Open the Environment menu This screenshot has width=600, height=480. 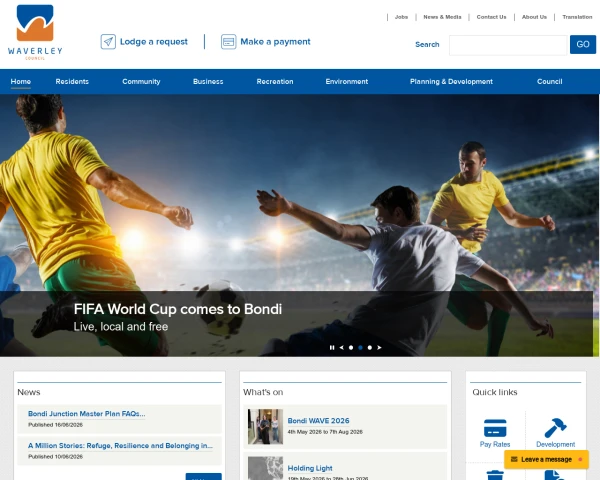347,82
